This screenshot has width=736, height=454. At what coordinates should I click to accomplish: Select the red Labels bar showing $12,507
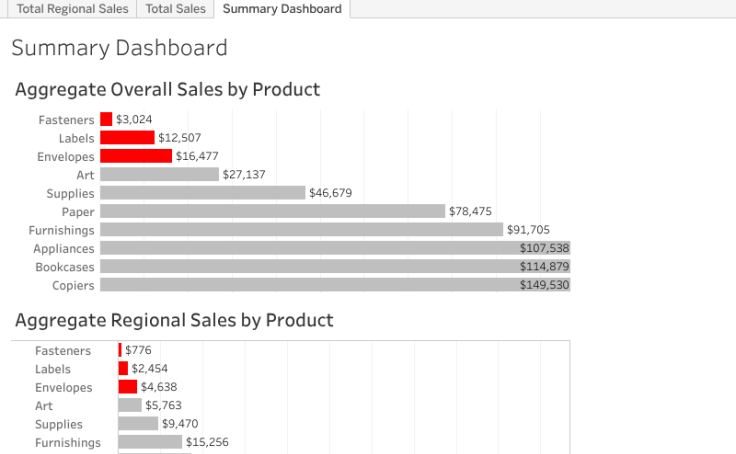[x=127, y=138]
